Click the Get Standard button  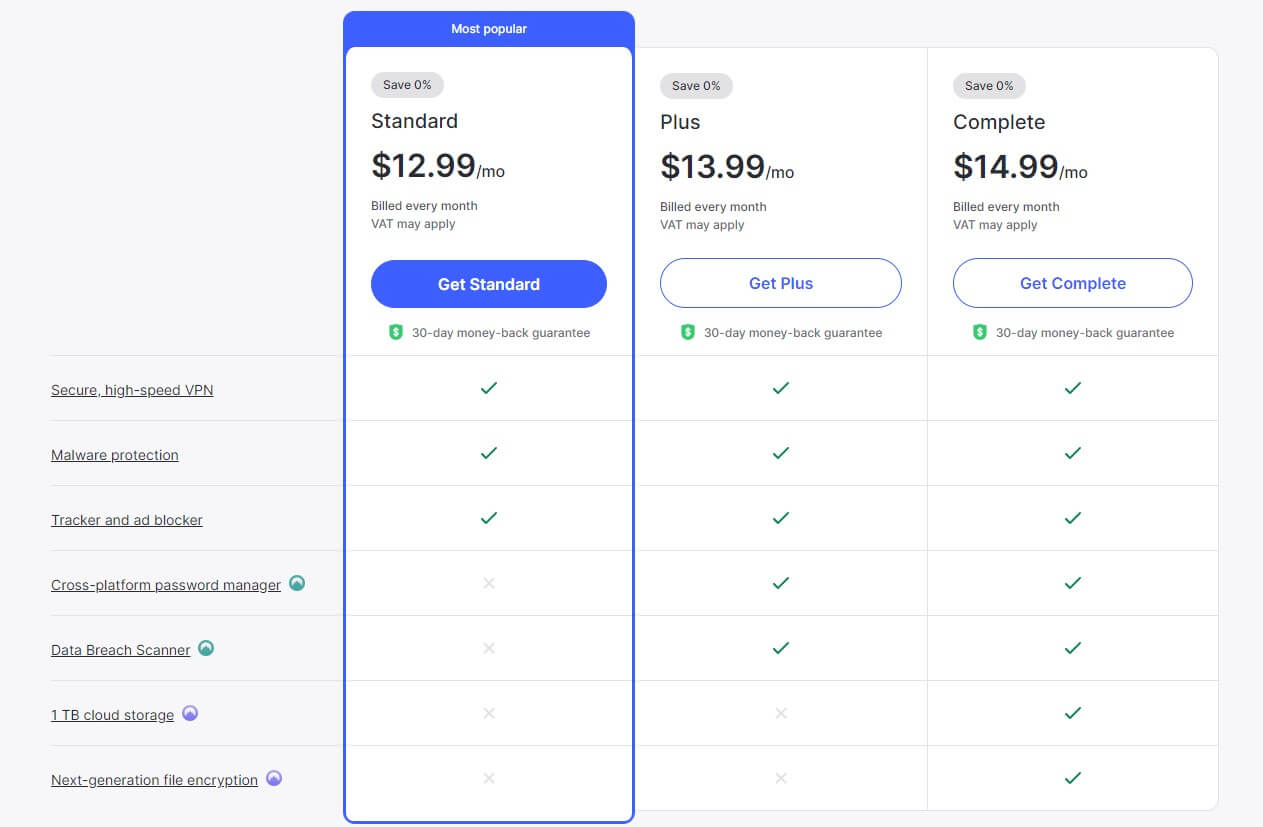[489, 284]
